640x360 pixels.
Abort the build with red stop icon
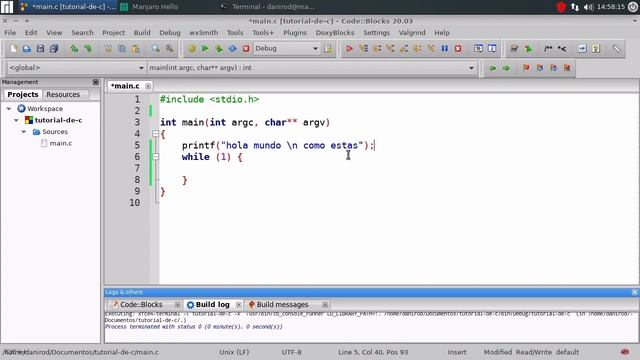click(x=246, y=49)
